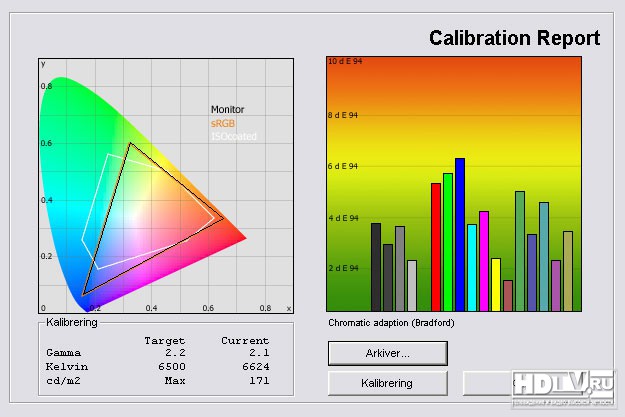The image size is (625, 417).
Task: Click the current Kelvin value 6624
Action: pos(256,366)
